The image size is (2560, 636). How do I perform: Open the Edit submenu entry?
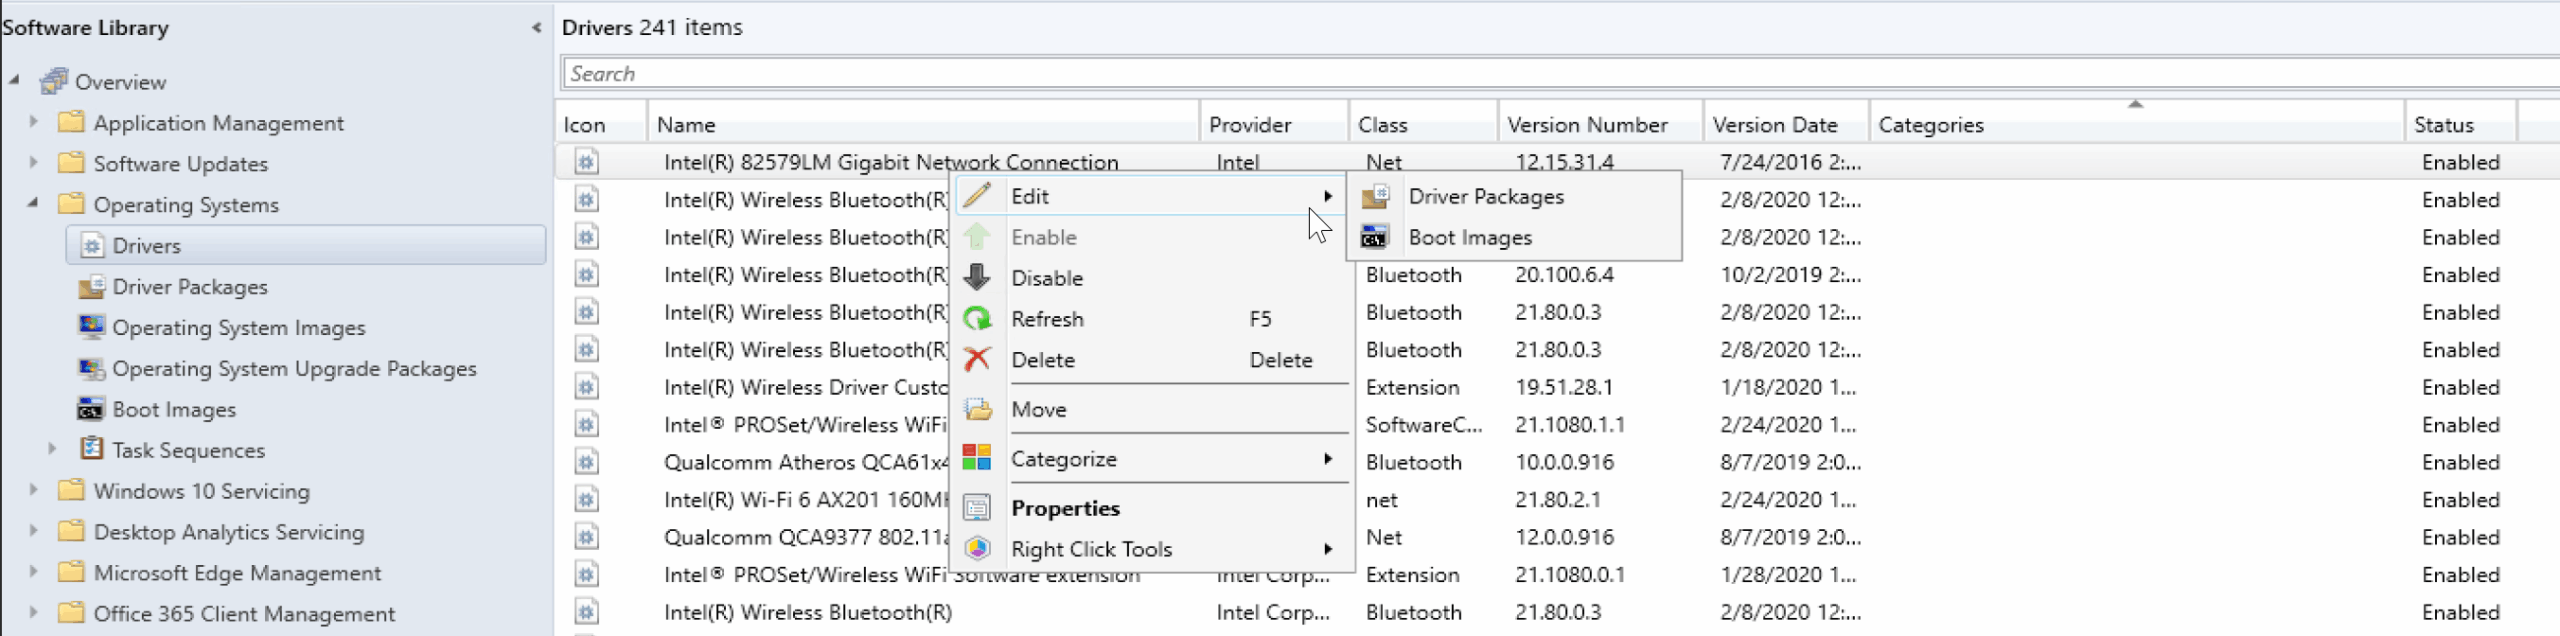pyautogui.click(x=1030, y=197)
